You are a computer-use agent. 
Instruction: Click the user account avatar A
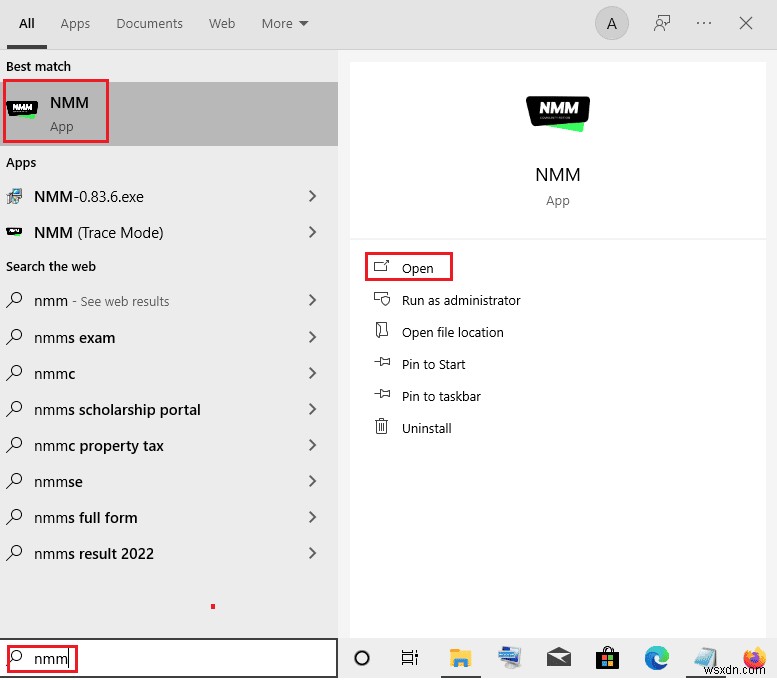(x=612, y=23)
